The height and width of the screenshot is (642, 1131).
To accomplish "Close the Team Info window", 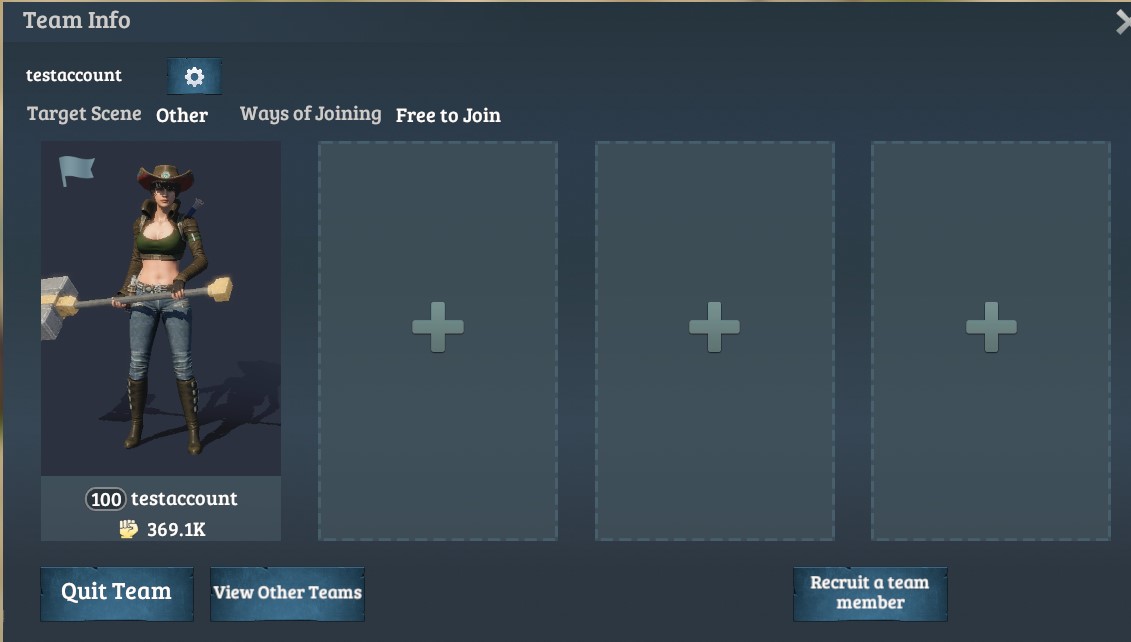I will point(1122,22).
